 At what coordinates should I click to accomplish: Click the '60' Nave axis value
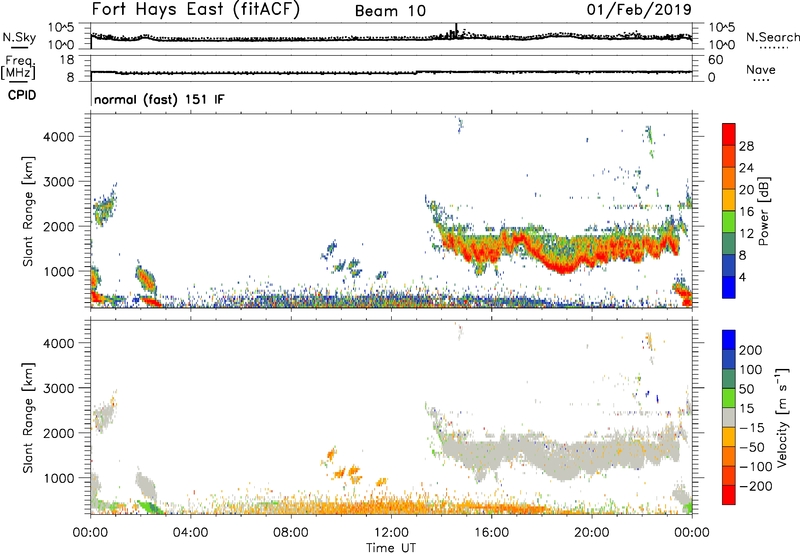click(x=715, y=60)
